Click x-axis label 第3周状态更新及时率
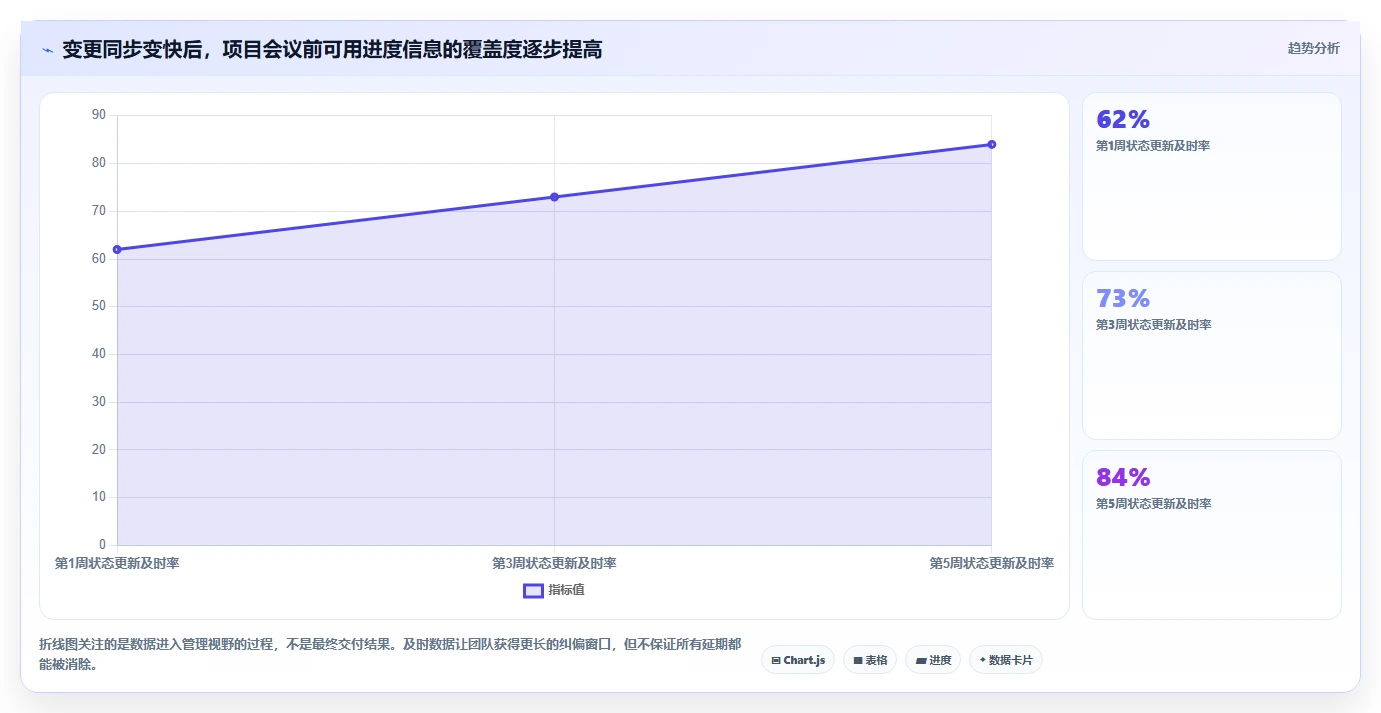The width and height of the screenshot is (1381, 713). (x=554, y=564)
